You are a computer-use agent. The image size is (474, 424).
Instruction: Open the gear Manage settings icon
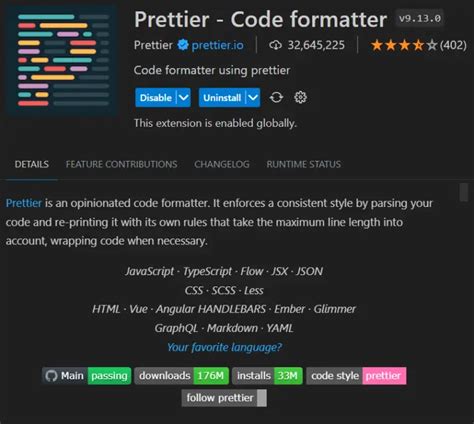(300, 98)
